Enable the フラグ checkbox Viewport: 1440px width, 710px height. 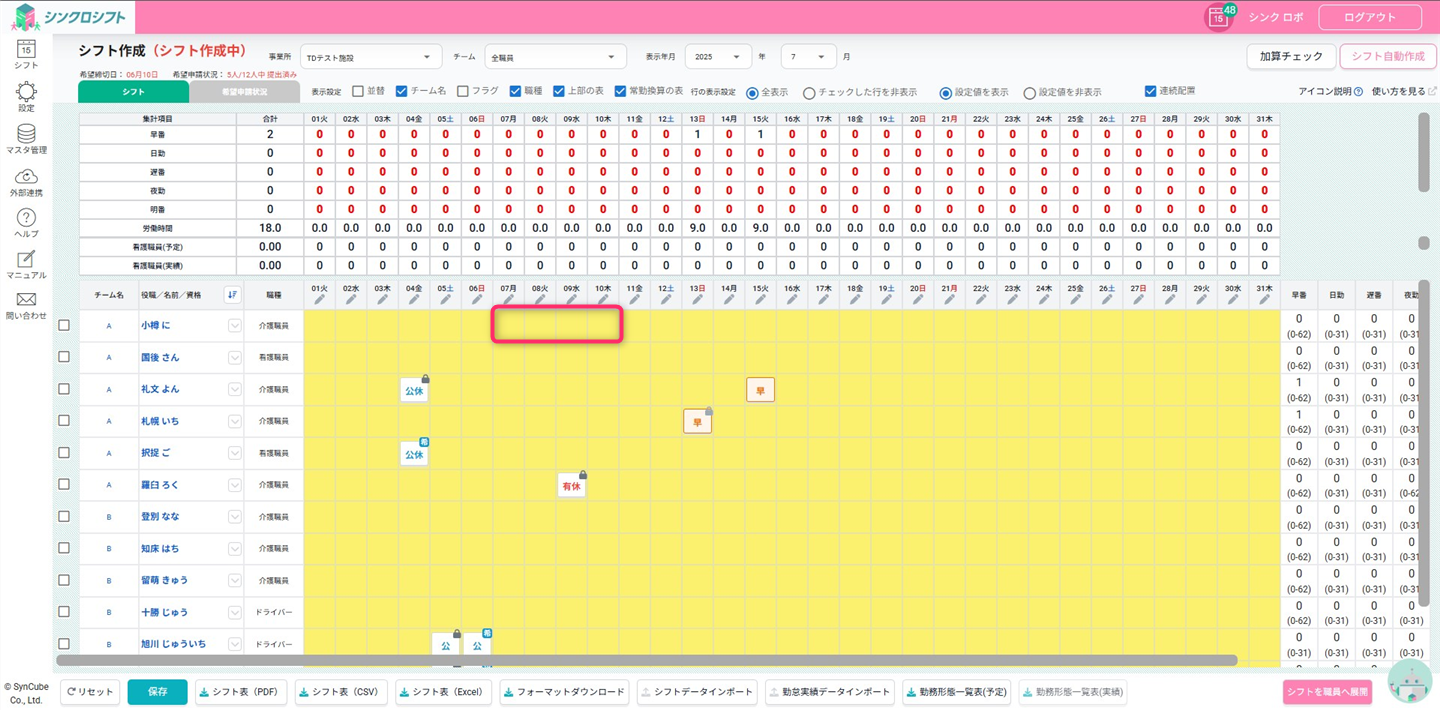click(462, 91)
